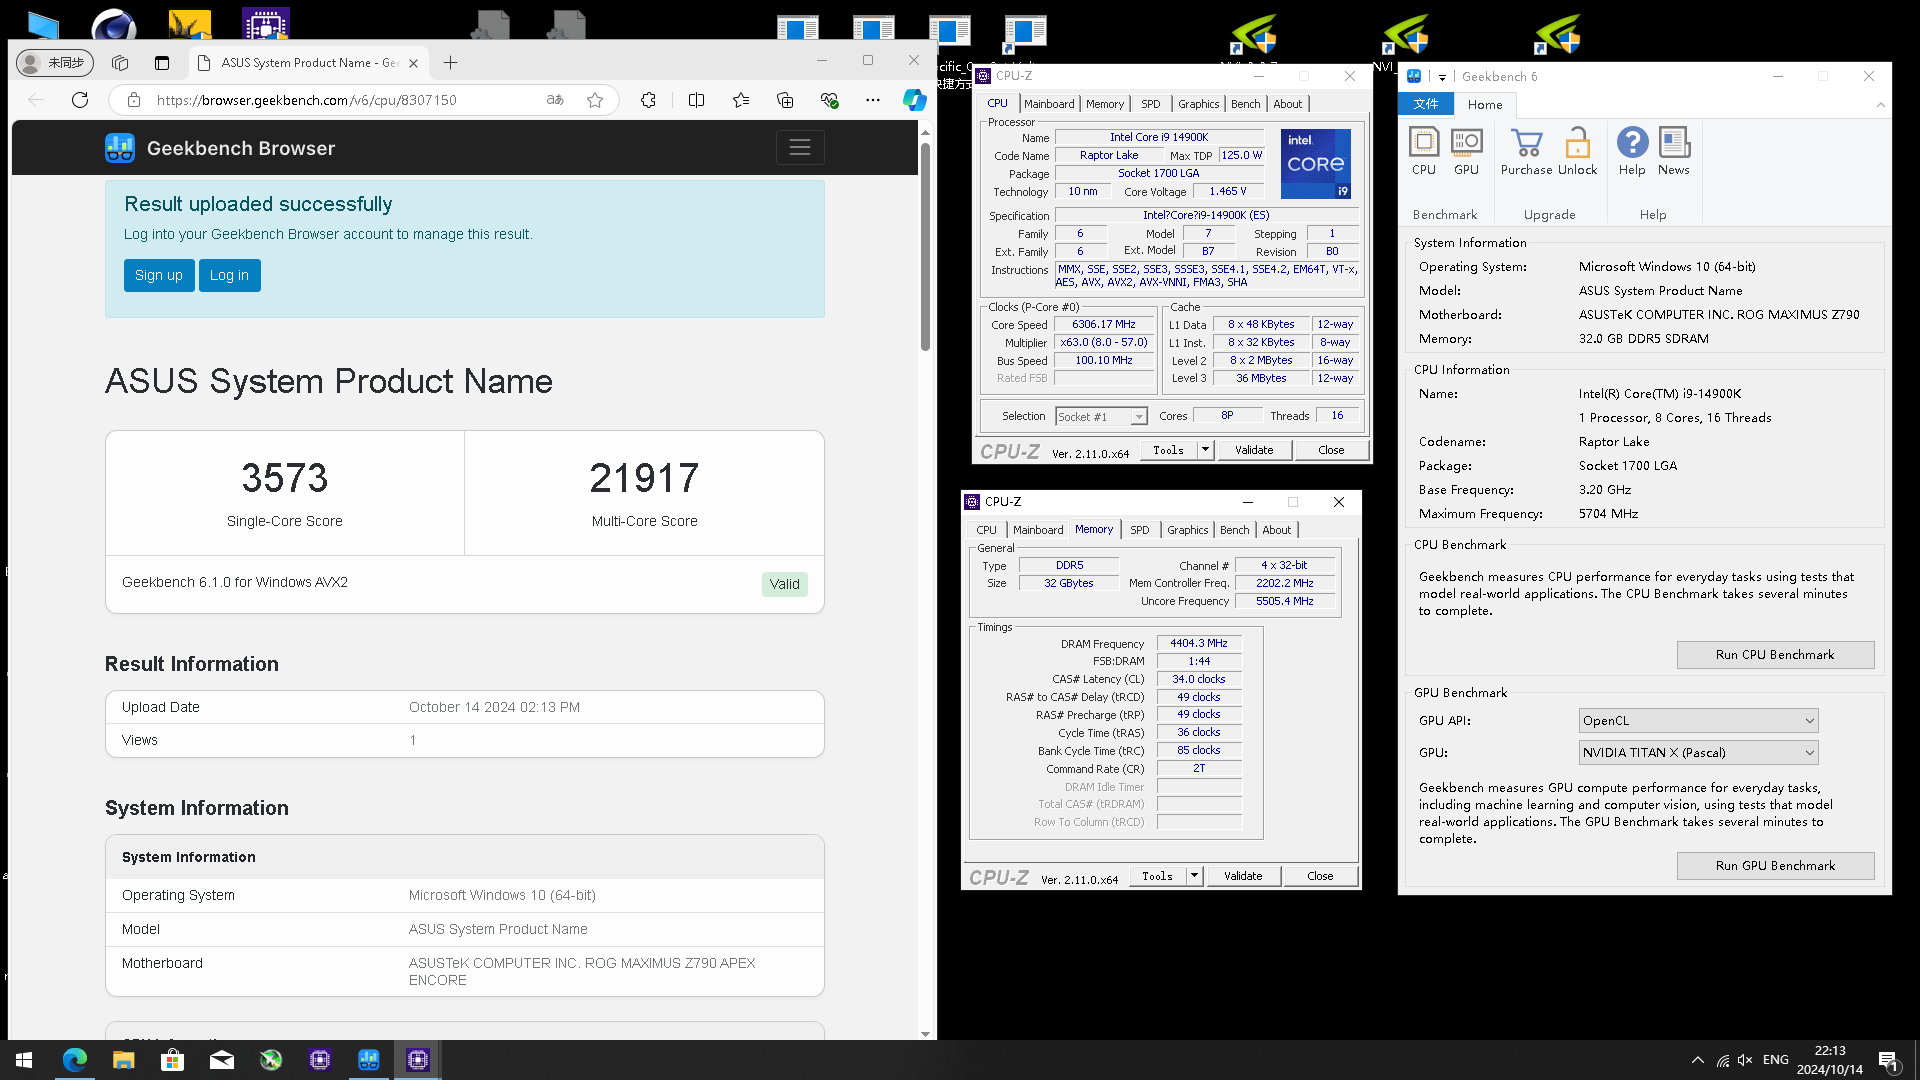
Task: Switch to SPD tab in upper CPU-Z window
Action: tap(1151, 104)
